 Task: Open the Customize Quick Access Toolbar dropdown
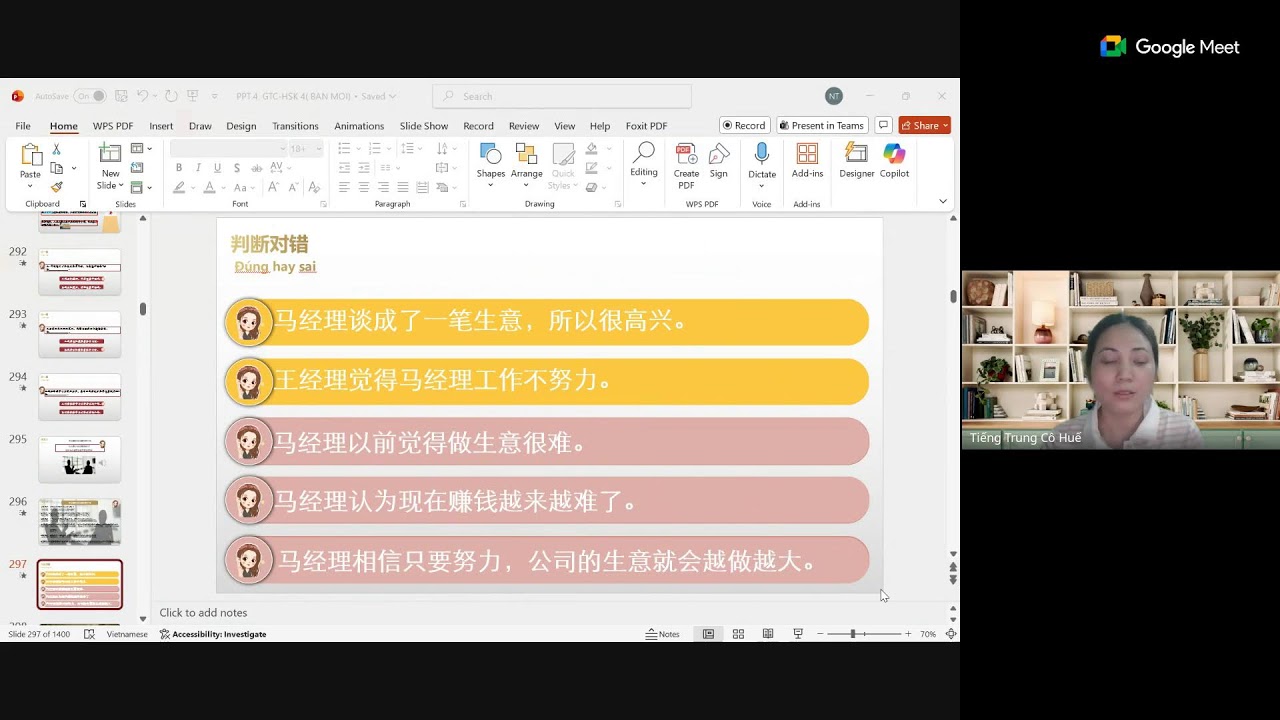click(x=214, y=96)
